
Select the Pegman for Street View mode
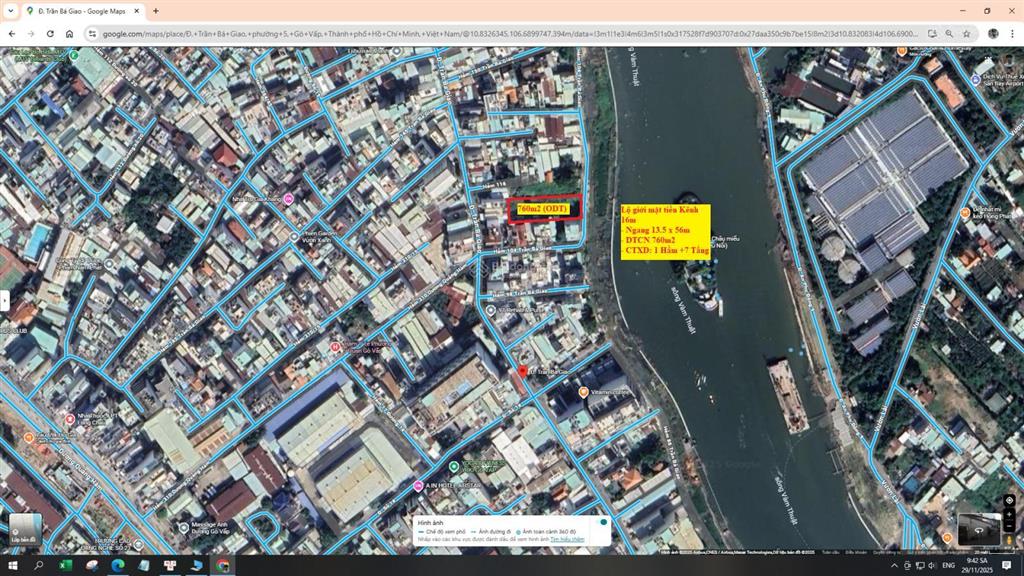pos(1009,539)
